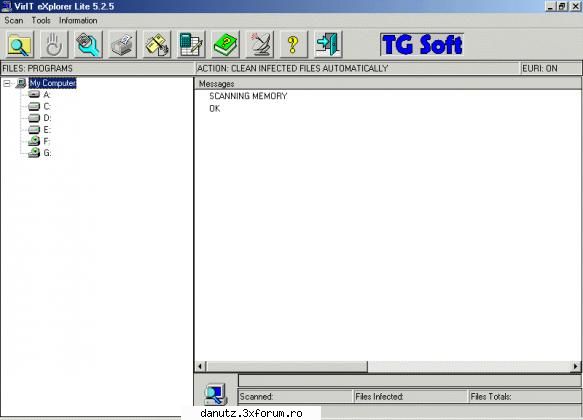Open the Scan menu
The width and height of the screenshot is (583, 420).
coord(14,20)
